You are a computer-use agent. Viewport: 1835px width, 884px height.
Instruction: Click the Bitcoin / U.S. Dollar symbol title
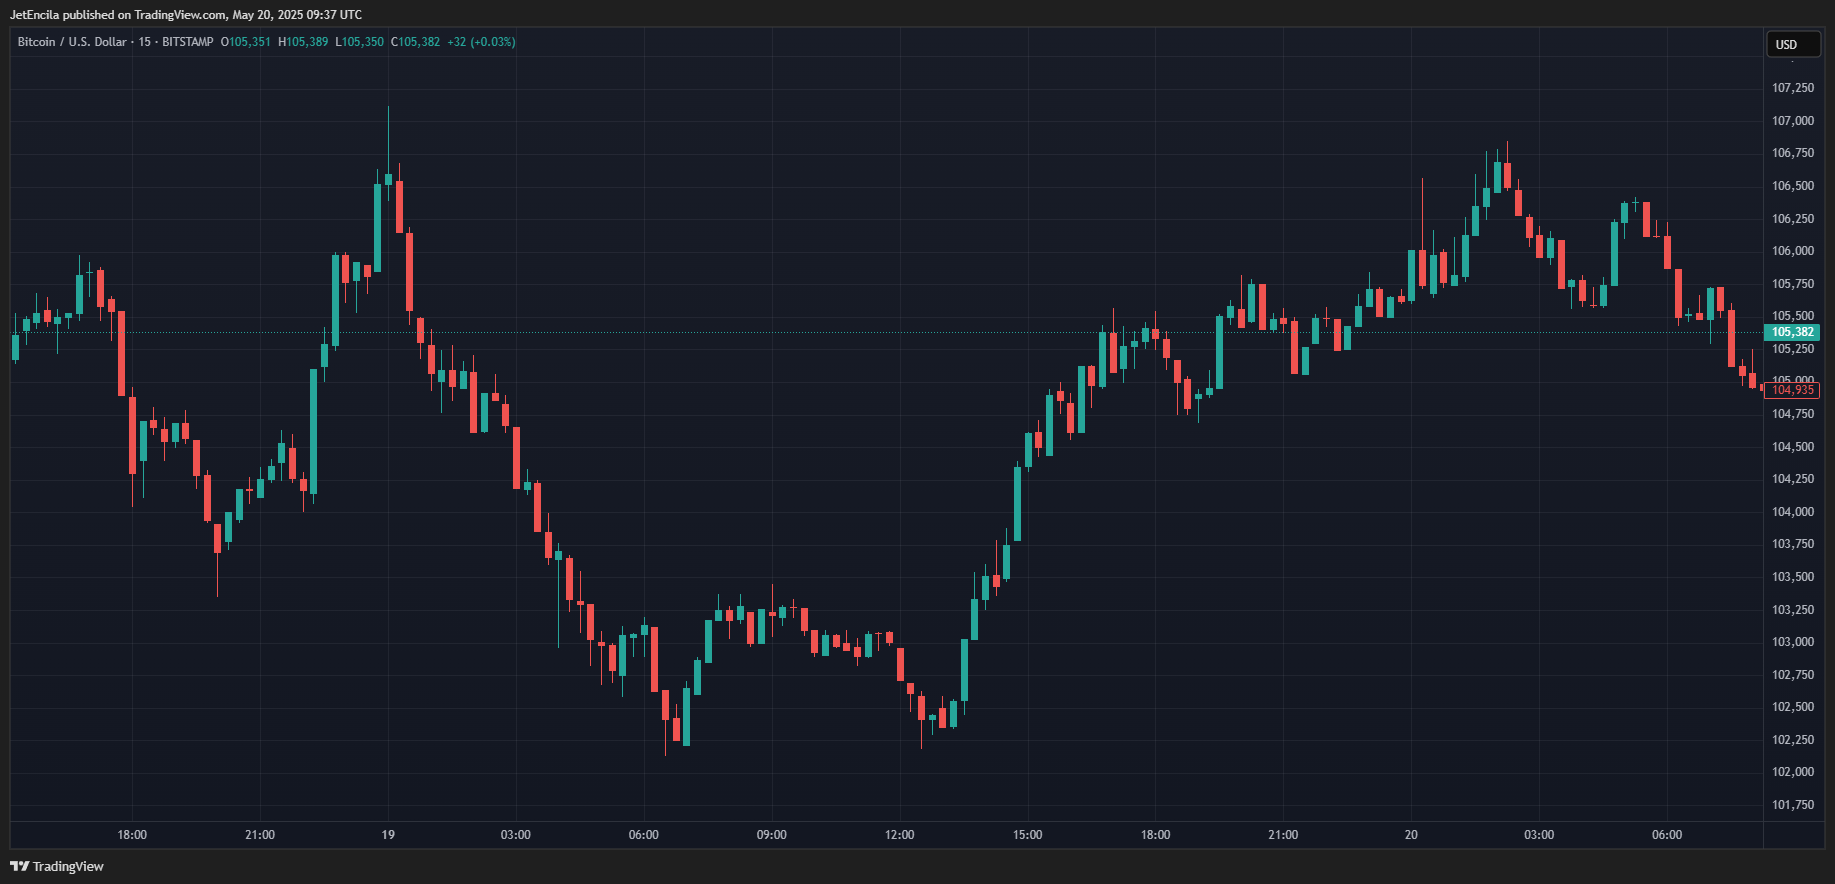tap(72, 42)
